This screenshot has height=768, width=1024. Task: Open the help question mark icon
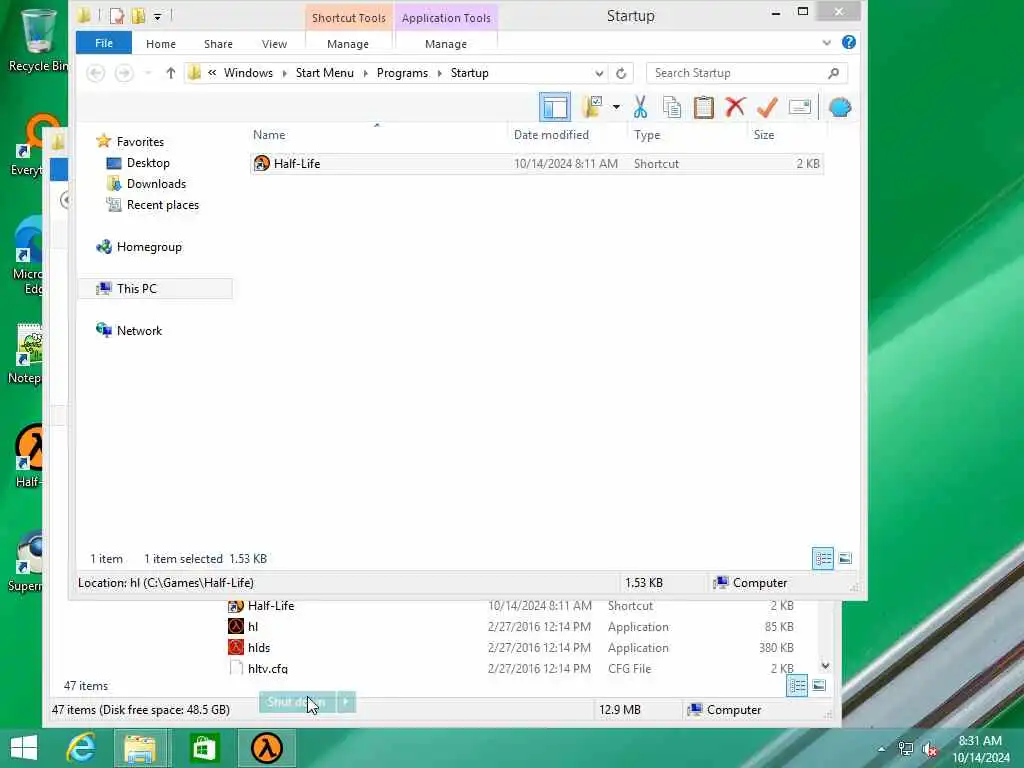coord(848,42)
